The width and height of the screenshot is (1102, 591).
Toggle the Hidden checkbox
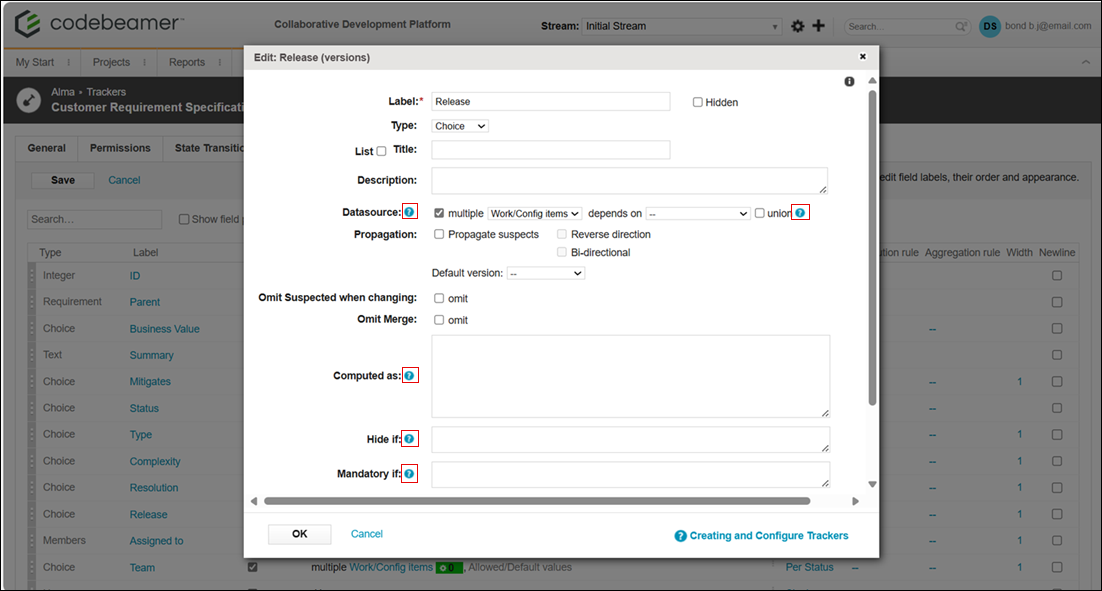tap(697, 102)
